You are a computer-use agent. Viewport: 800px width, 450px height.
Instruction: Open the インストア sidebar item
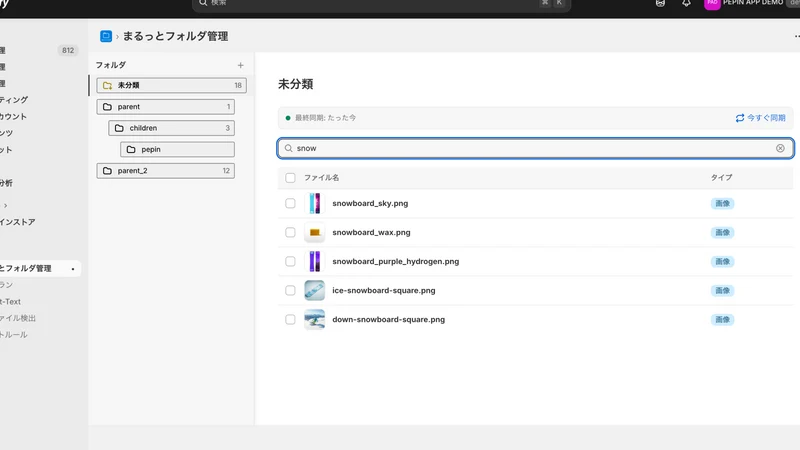[x=17, y=222]
